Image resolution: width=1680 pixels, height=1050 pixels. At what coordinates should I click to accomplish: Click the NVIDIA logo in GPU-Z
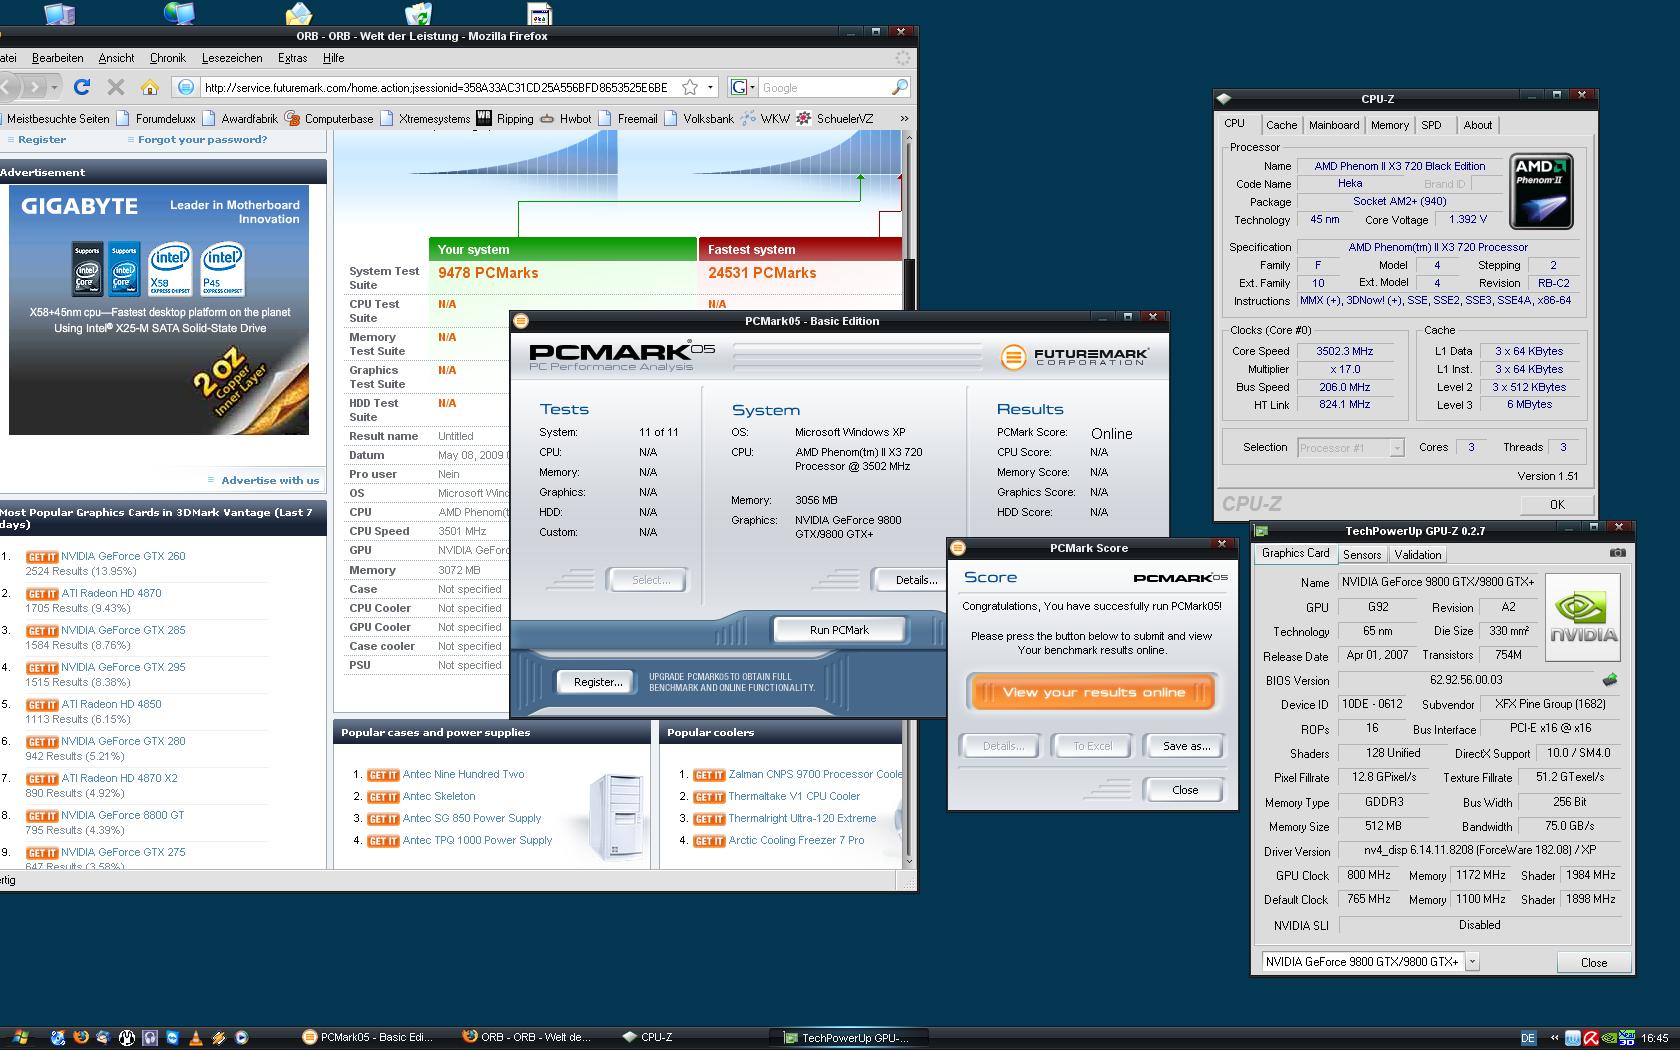click(x=1583, y=617)
